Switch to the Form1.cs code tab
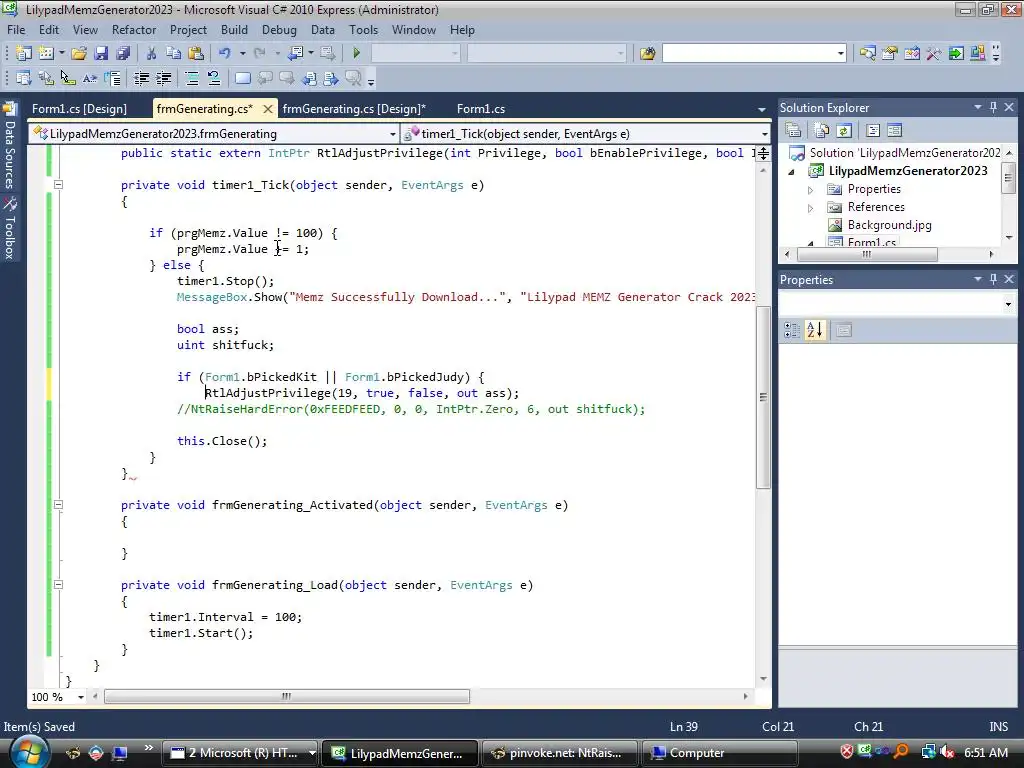The width and height of the screenshot is (1024, 768). [481, 109]
